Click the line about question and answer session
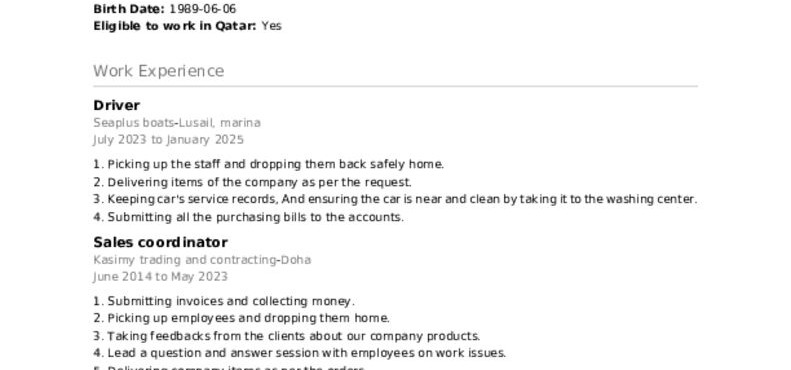791x370 pixels. click(x=300, y=353)
